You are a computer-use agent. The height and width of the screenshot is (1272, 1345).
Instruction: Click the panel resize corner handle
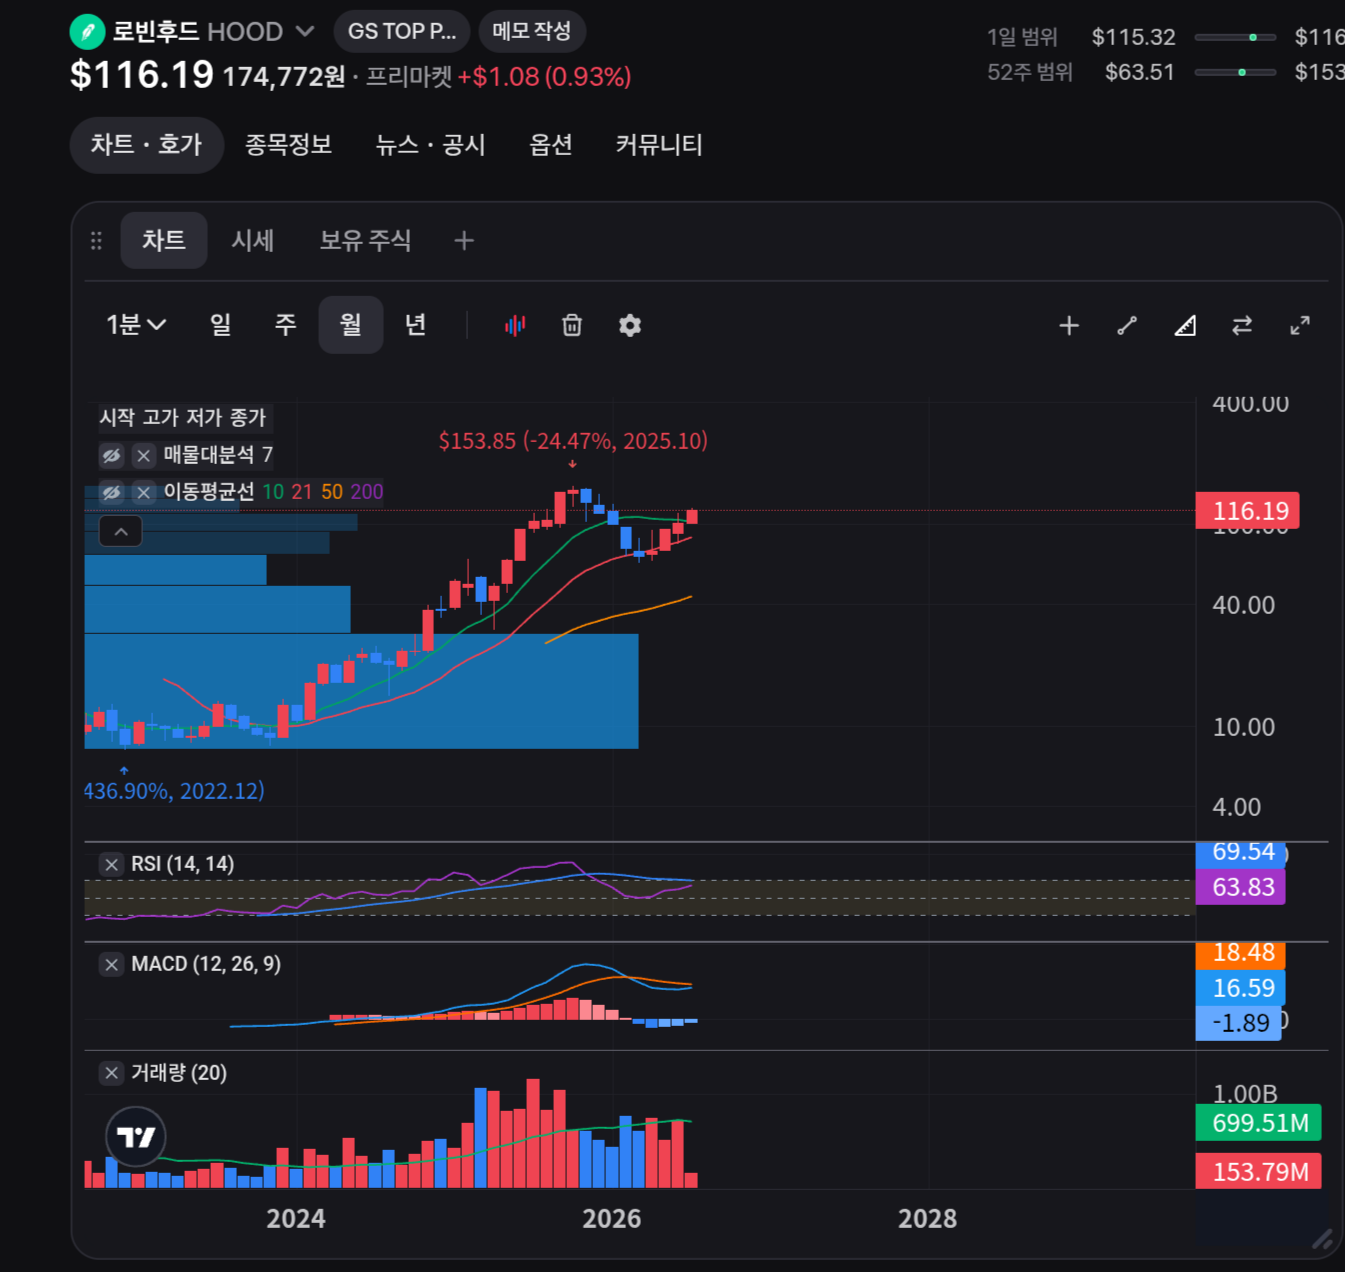[1321, 1239]
